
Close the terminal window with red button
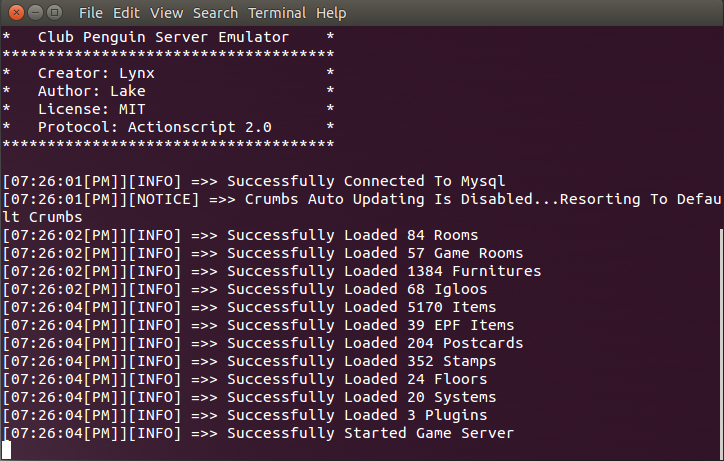pos(16,12)
